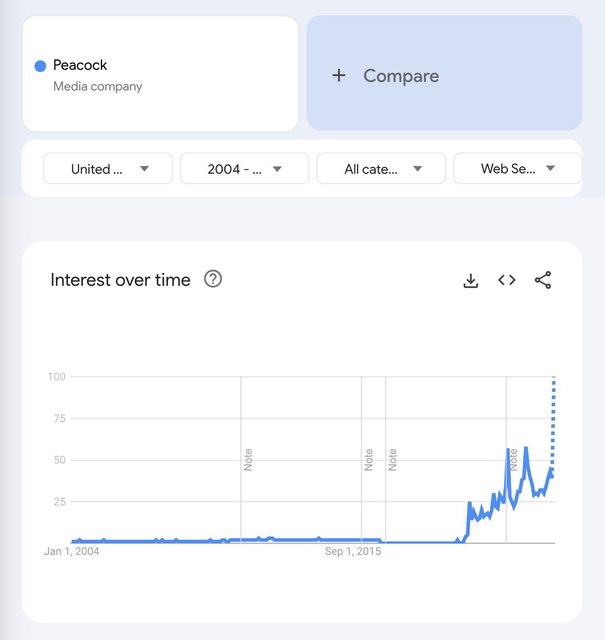The width and height of the screenshot is (605, 640).
Task: Click the blue Peacock color dot
Action: 40,66
